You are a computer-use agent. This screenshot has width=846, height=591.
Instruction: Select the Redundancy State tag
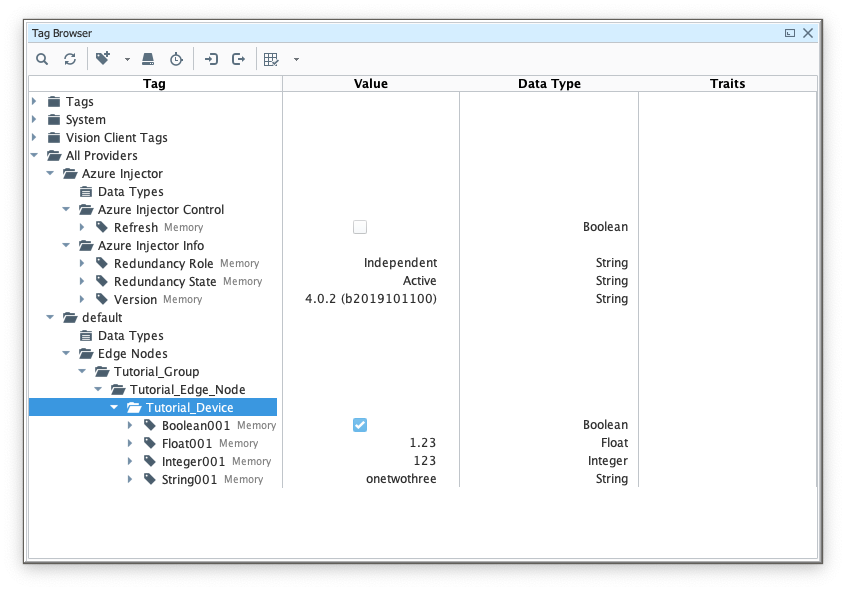[x=165, y=282]
